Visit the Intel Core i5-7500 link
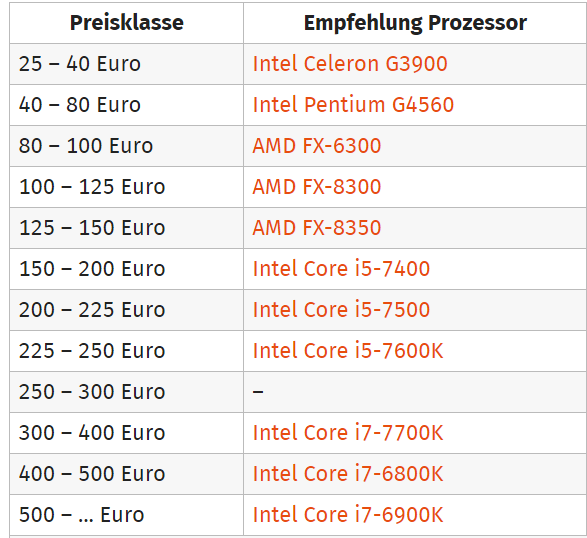Image resolution: width=587 pixels, height=538 pixels. [x=341, y=310]
